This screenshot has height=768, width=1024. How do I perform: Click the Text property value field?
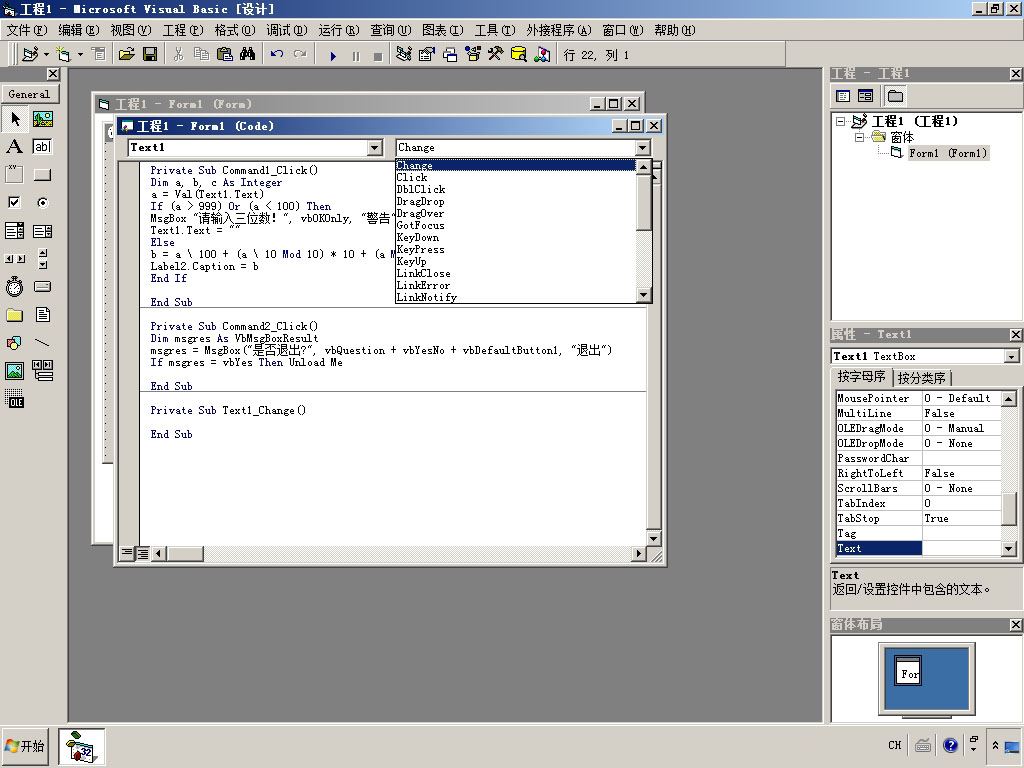(961, 549)
